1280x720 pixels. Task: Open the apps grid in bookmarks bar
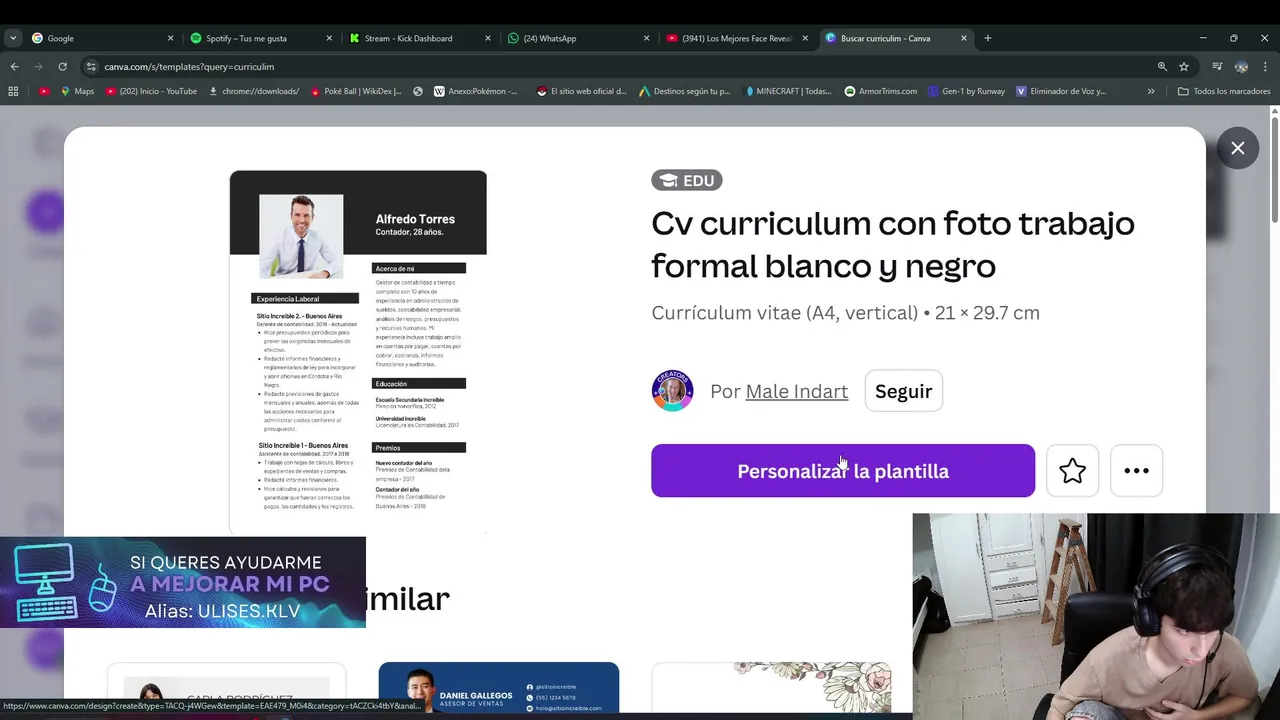coord(13,91)
